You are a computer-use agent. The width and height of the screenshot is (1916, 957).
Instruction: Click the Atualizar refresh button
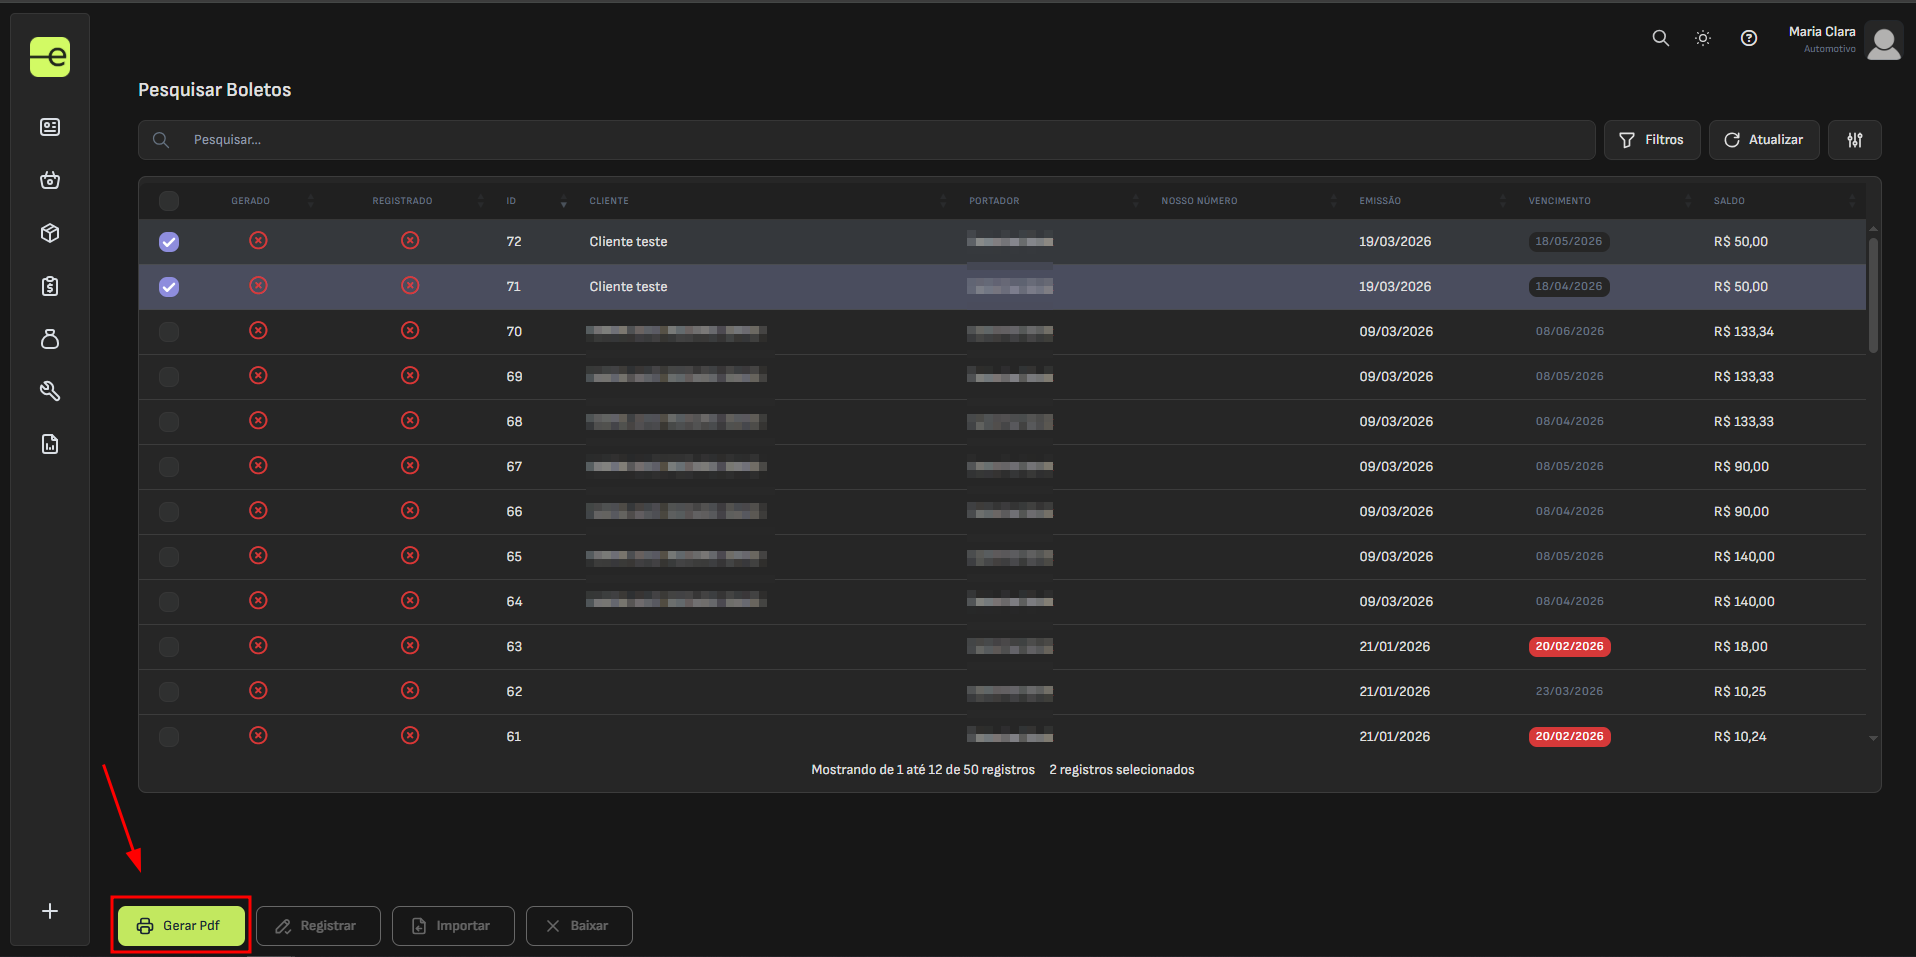(x=1763, y=140)
